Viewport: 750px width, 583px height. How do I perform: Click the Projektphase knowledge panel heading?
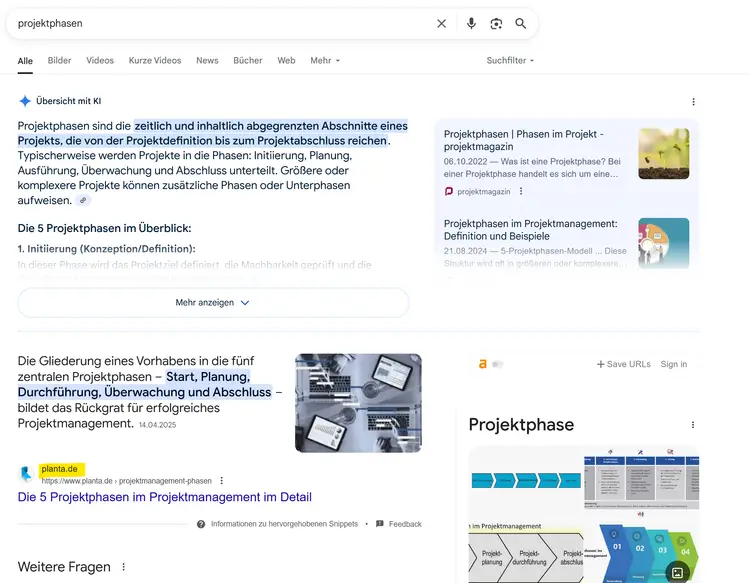point(521,425)
